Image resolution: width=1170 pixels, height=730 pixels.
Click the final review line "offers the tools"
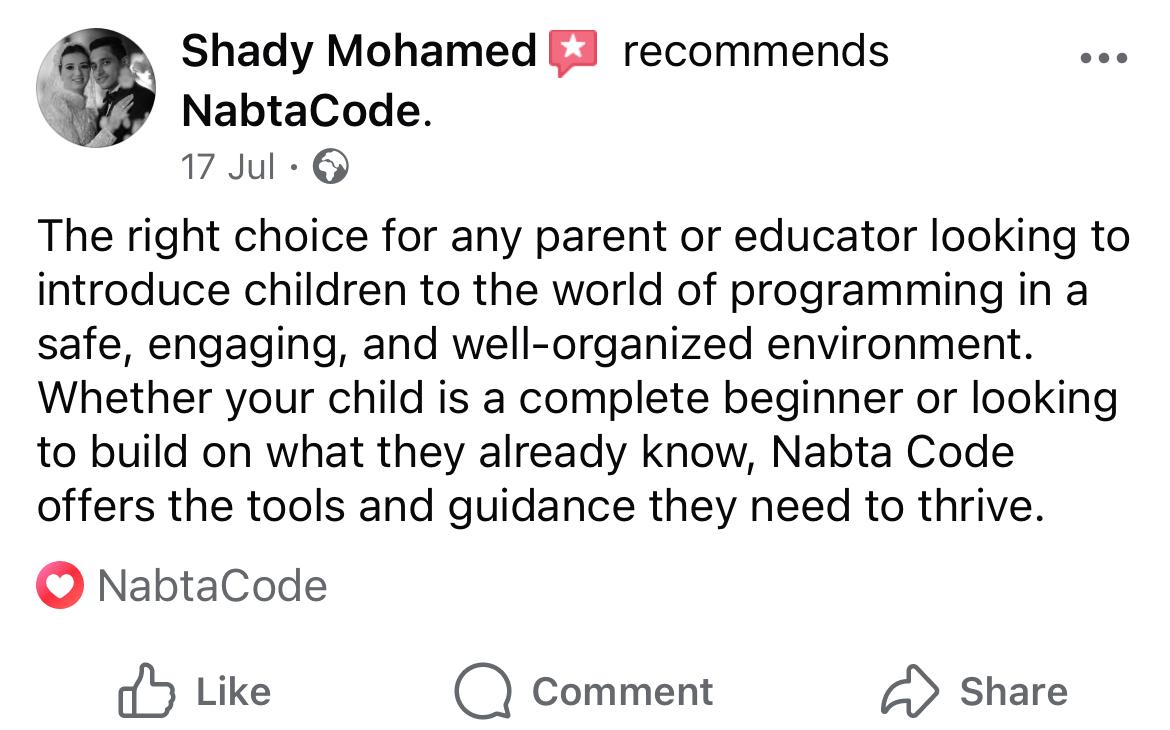540,506
